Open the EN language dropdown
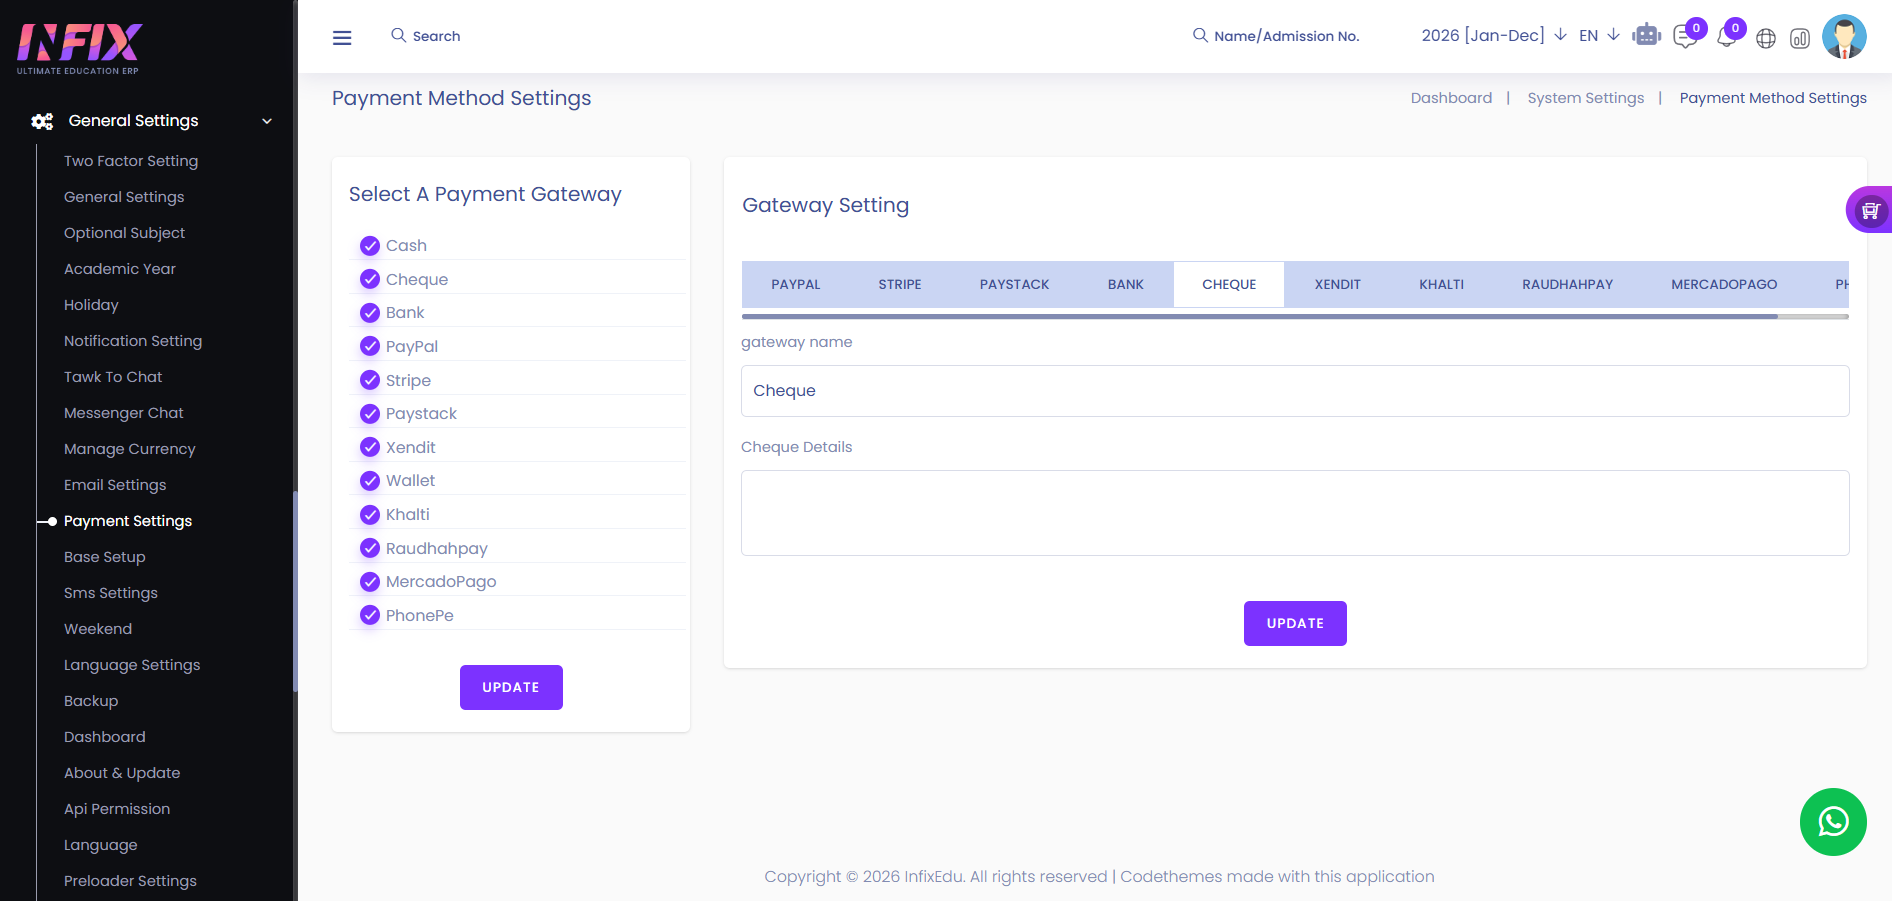 1599,35
